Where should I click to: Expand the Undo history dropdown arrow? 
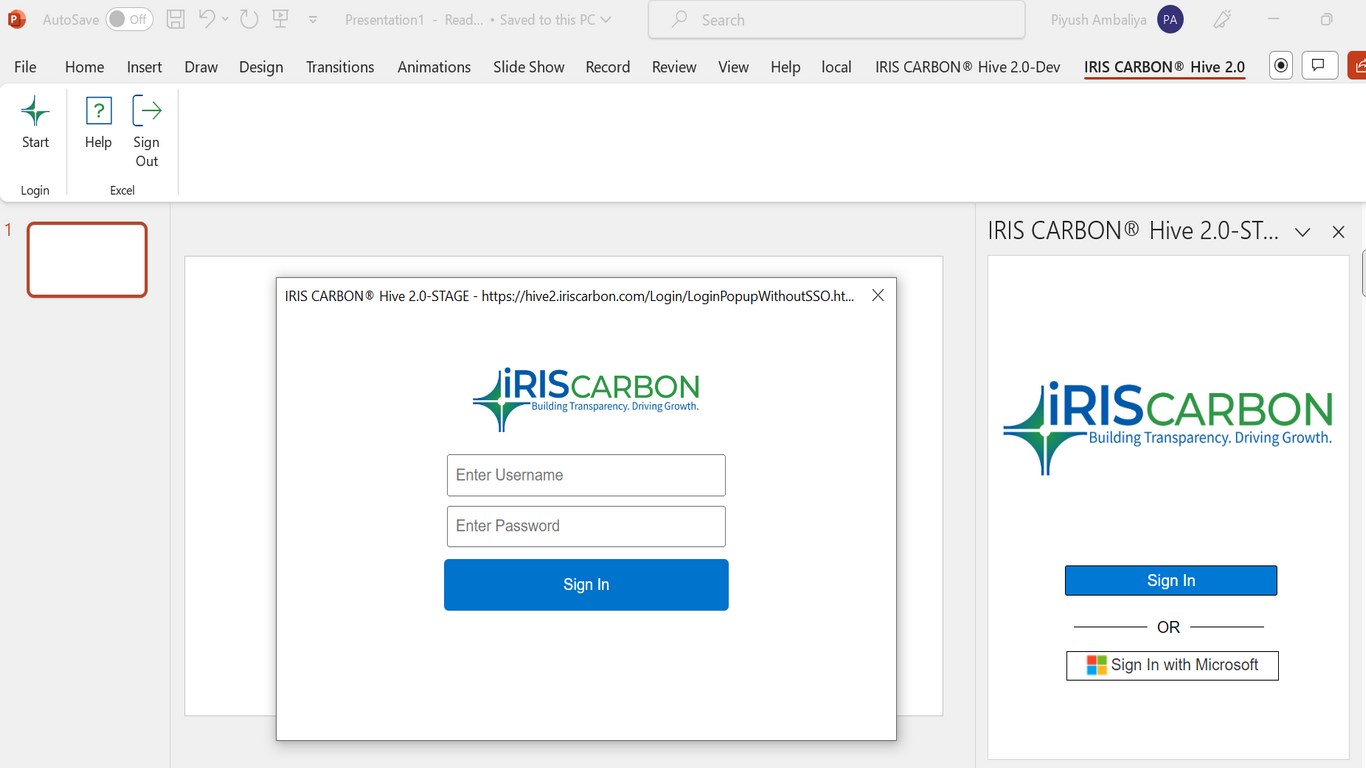pyautogui.click(x=225, y=19)
